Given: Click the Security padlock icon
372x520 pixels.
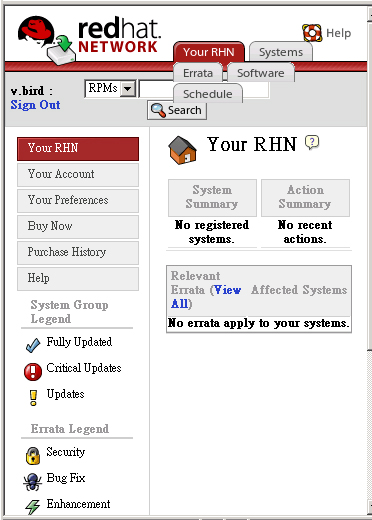Looking at the screenshot, I should [x=33, y=456].
